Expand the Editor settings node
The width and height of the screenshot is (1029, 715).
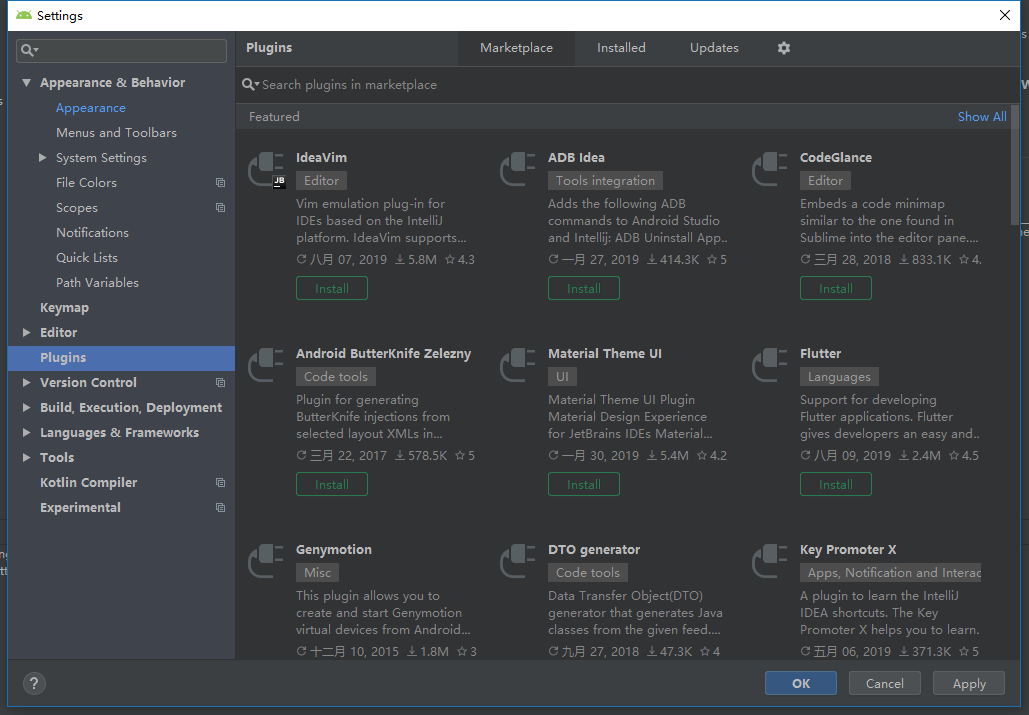26,333
